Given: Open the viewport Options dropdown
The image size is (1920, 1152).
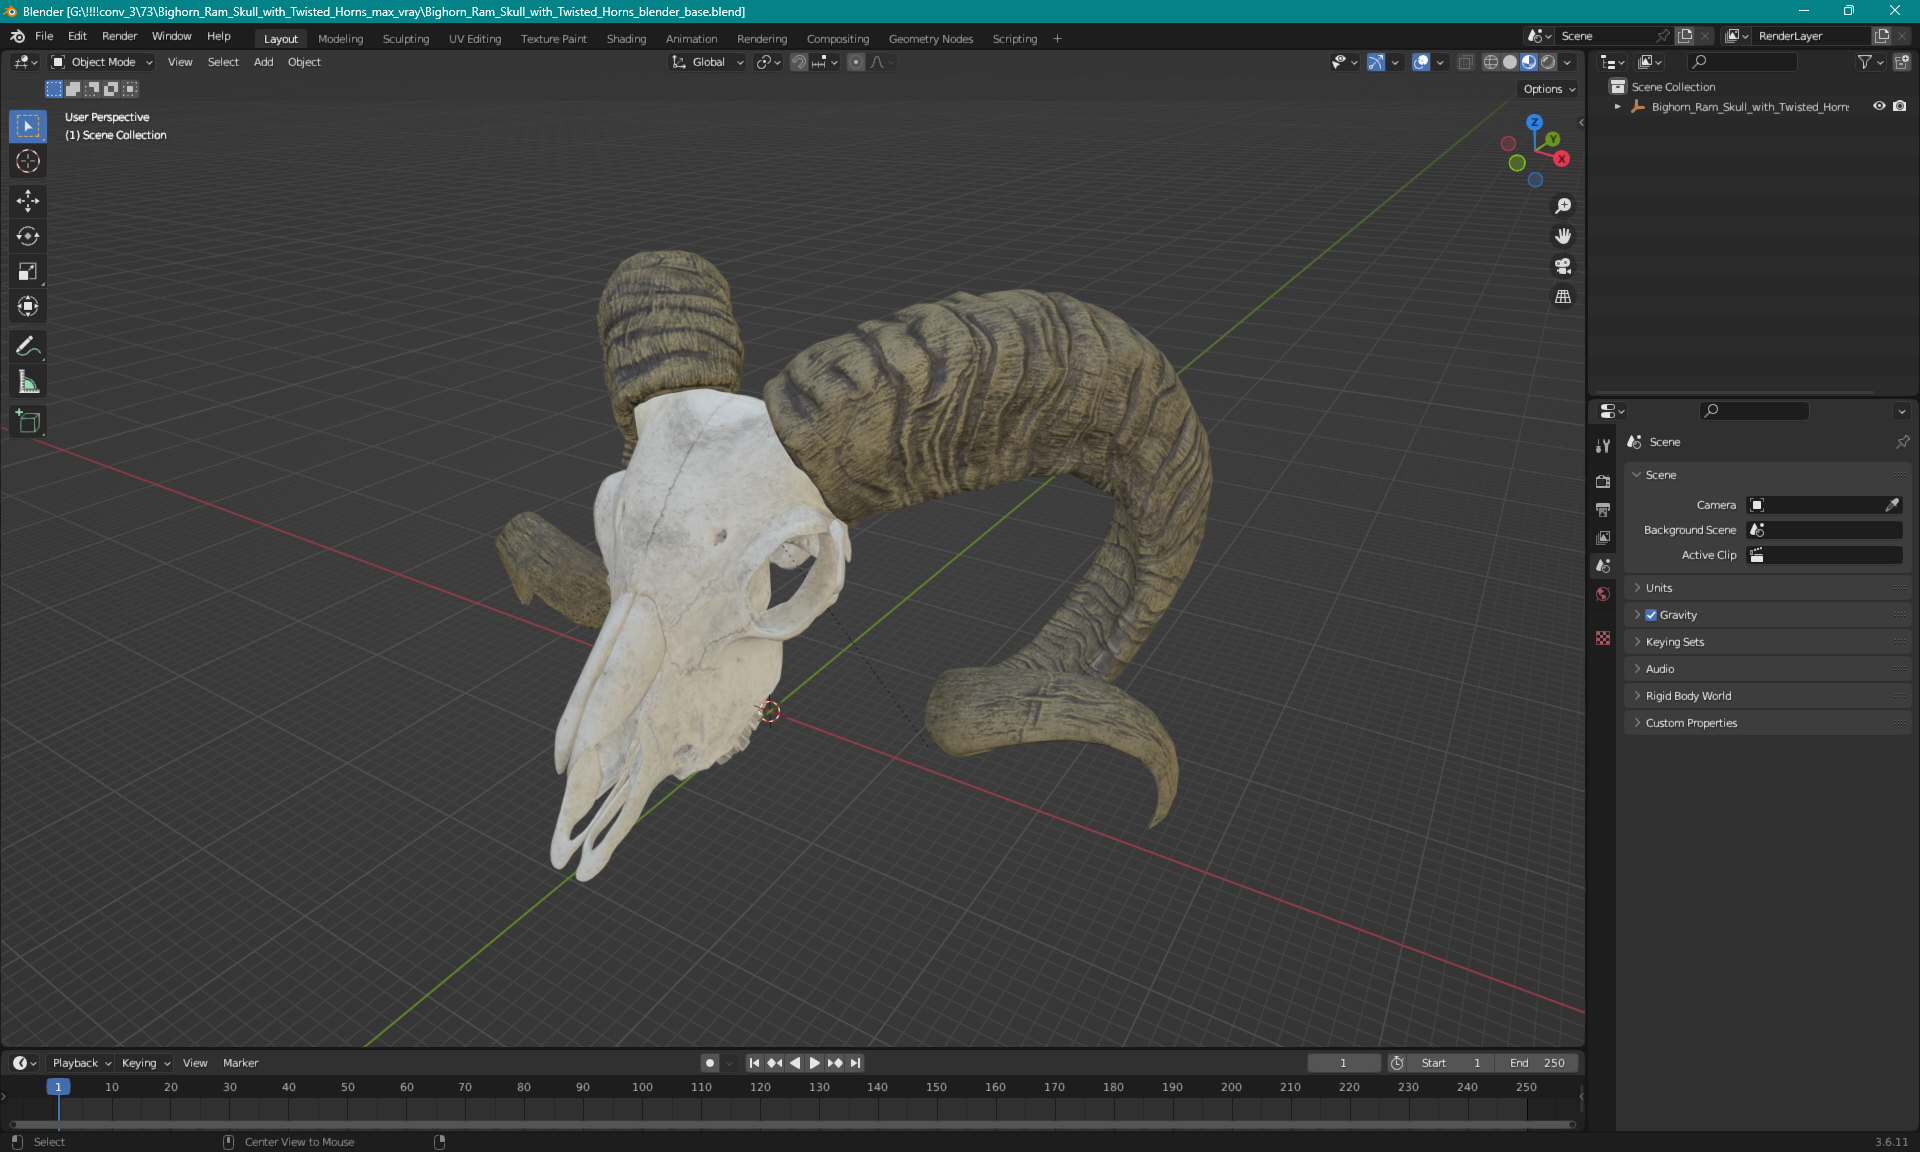Looking at the screenshot, I should 1548,89.
